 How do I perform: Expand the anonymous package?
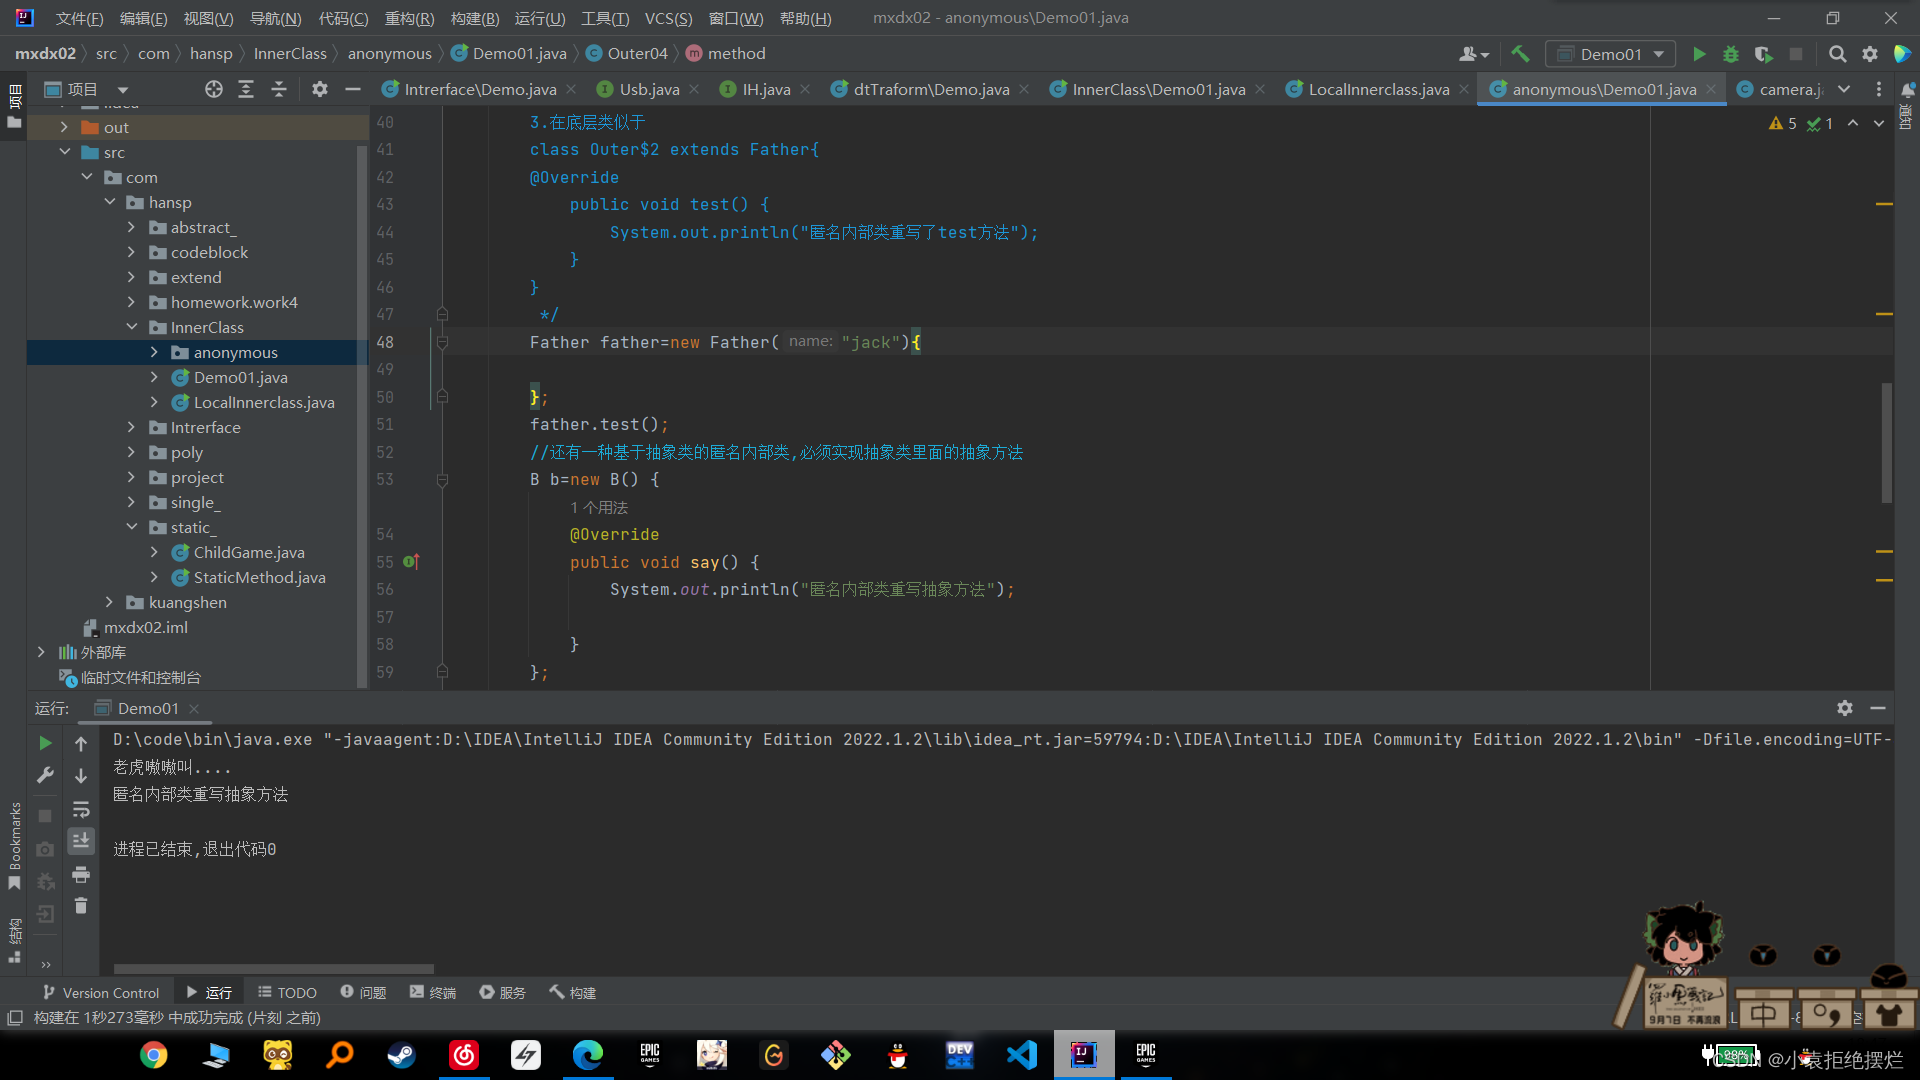154,352
